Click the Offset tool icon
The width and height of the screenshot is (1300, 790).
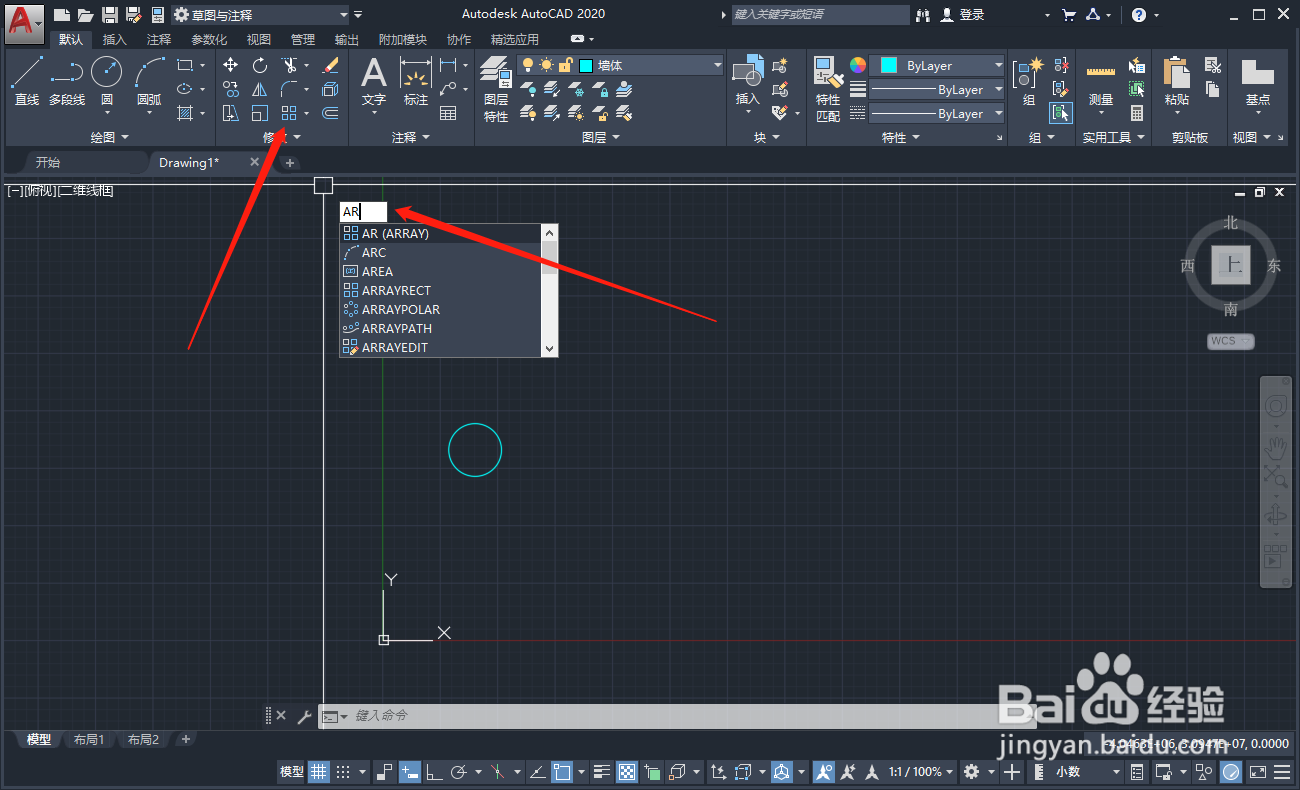331,113
